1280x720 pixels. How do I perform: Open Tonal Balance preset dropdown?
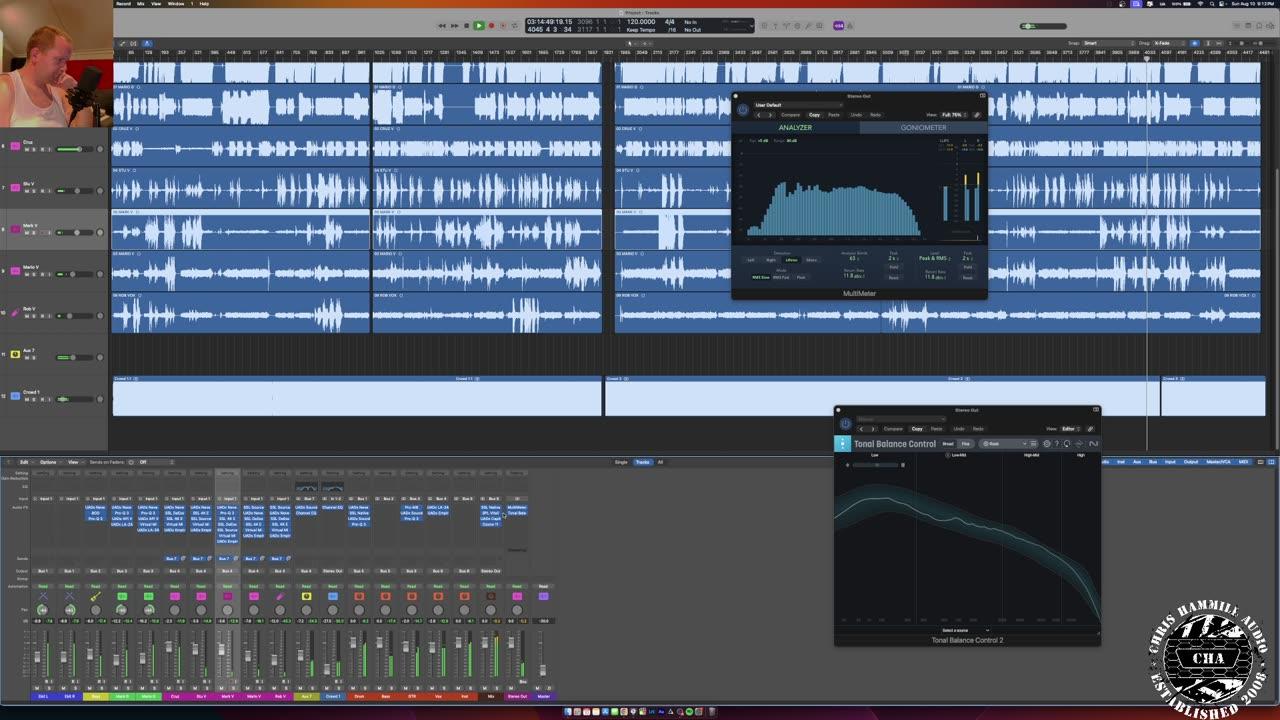(901, 419)
